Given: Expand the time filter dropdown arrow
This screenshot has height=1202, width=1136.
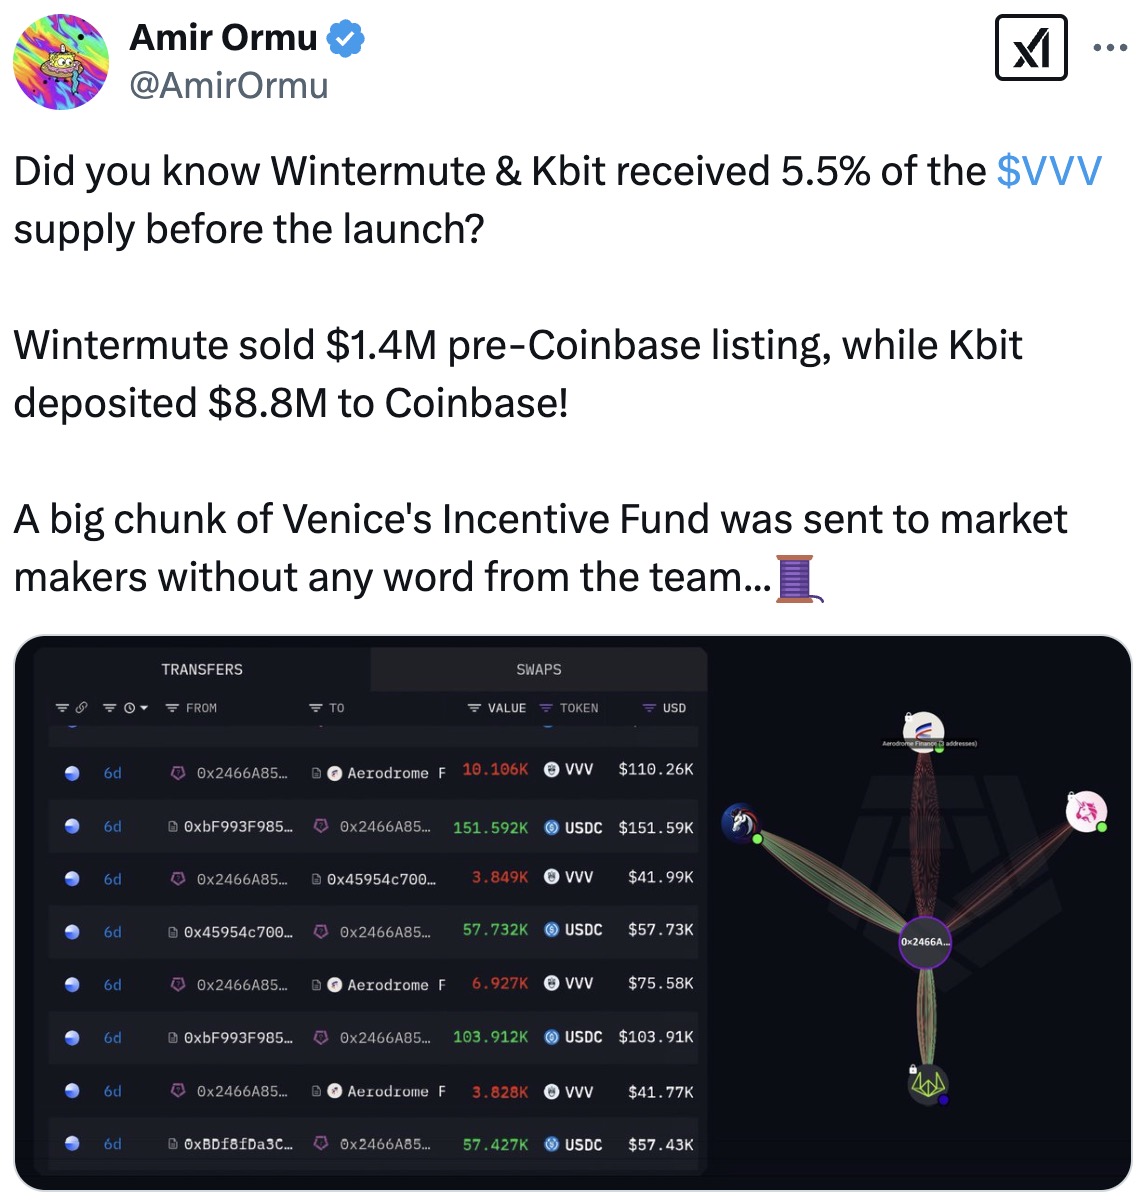Looking at the screenshot, I should [144, 708].
